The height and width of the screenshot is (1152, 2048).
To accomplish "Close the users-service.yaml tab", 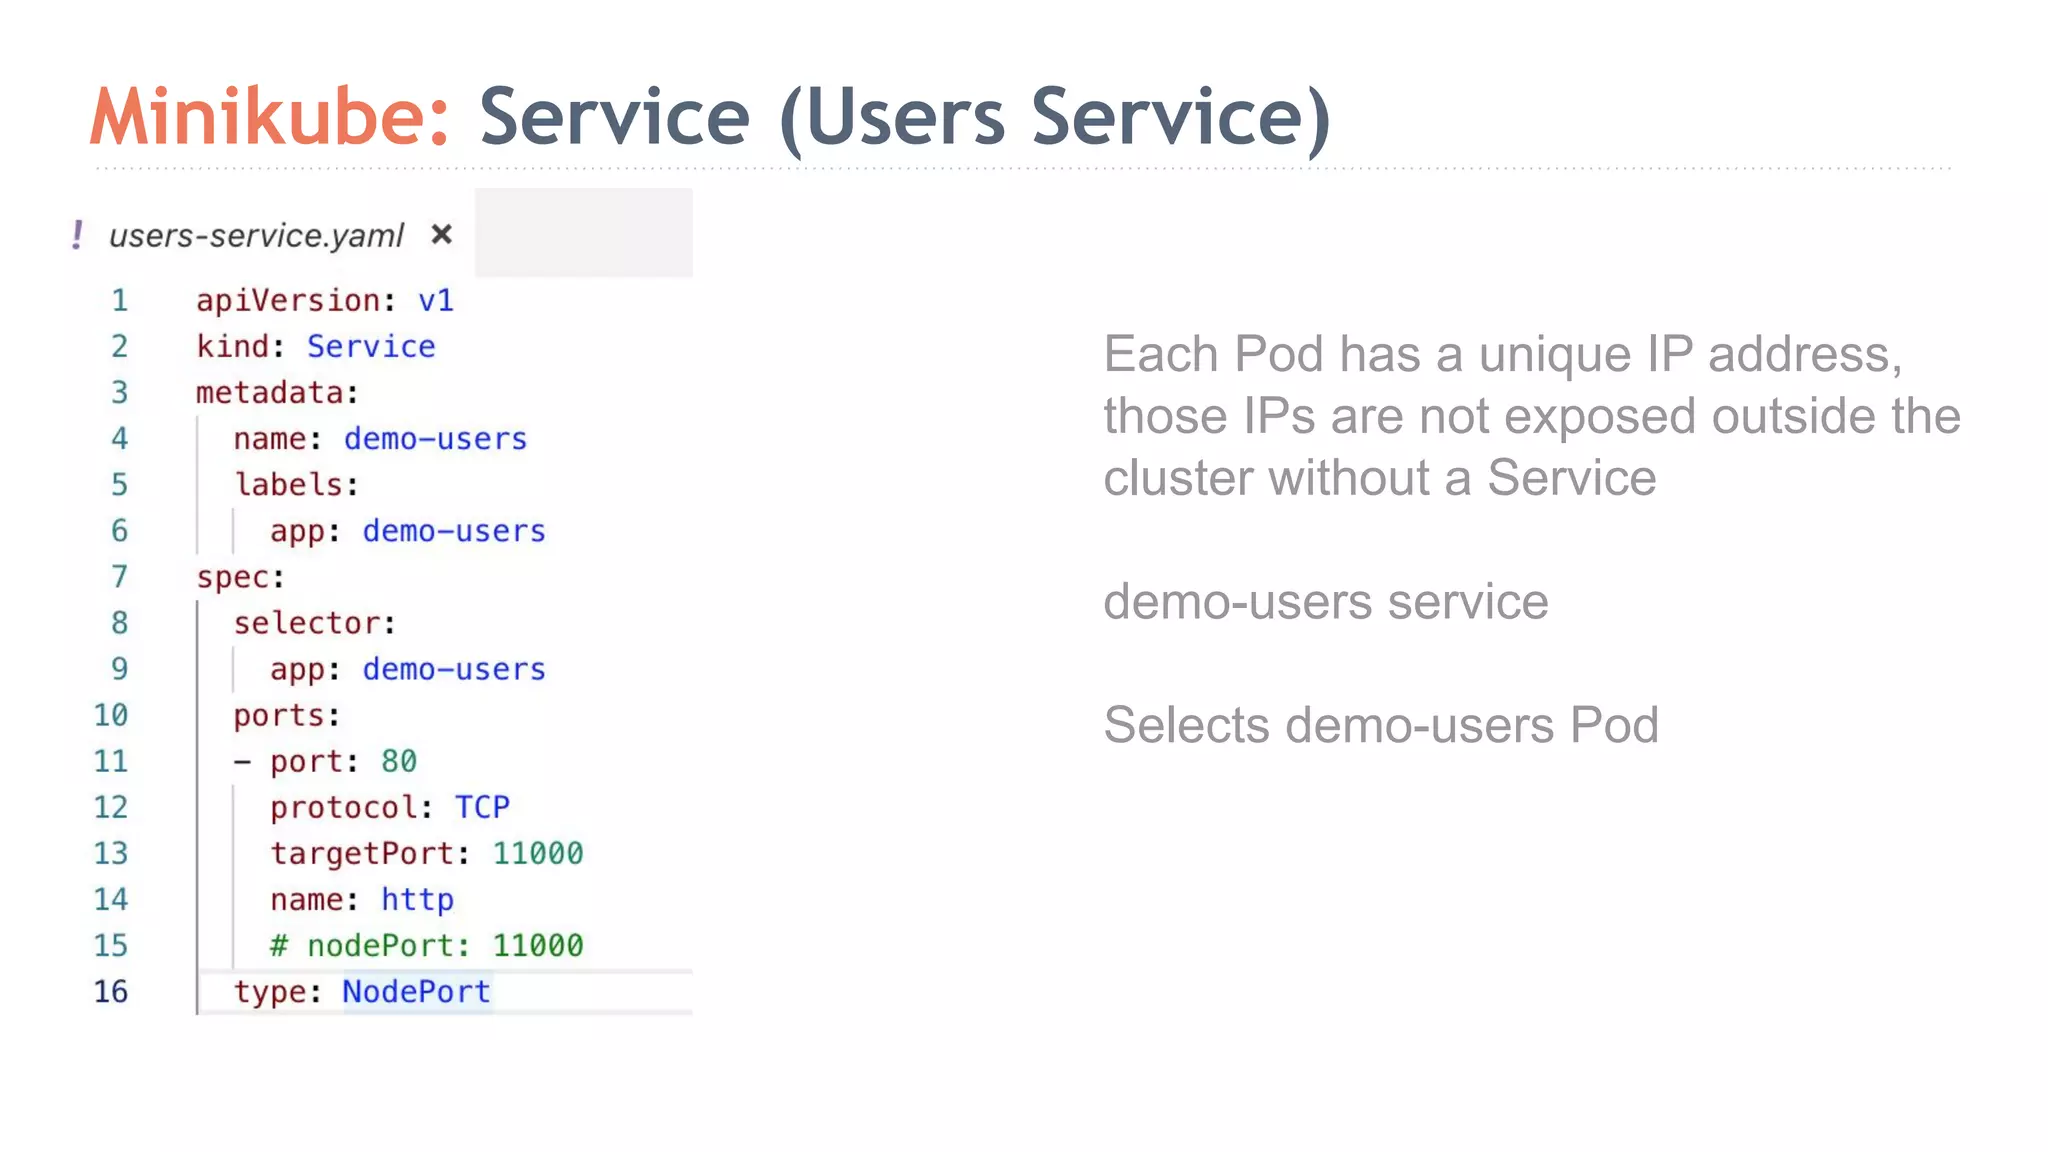I will pyautogui.click(x=441, y=235).
